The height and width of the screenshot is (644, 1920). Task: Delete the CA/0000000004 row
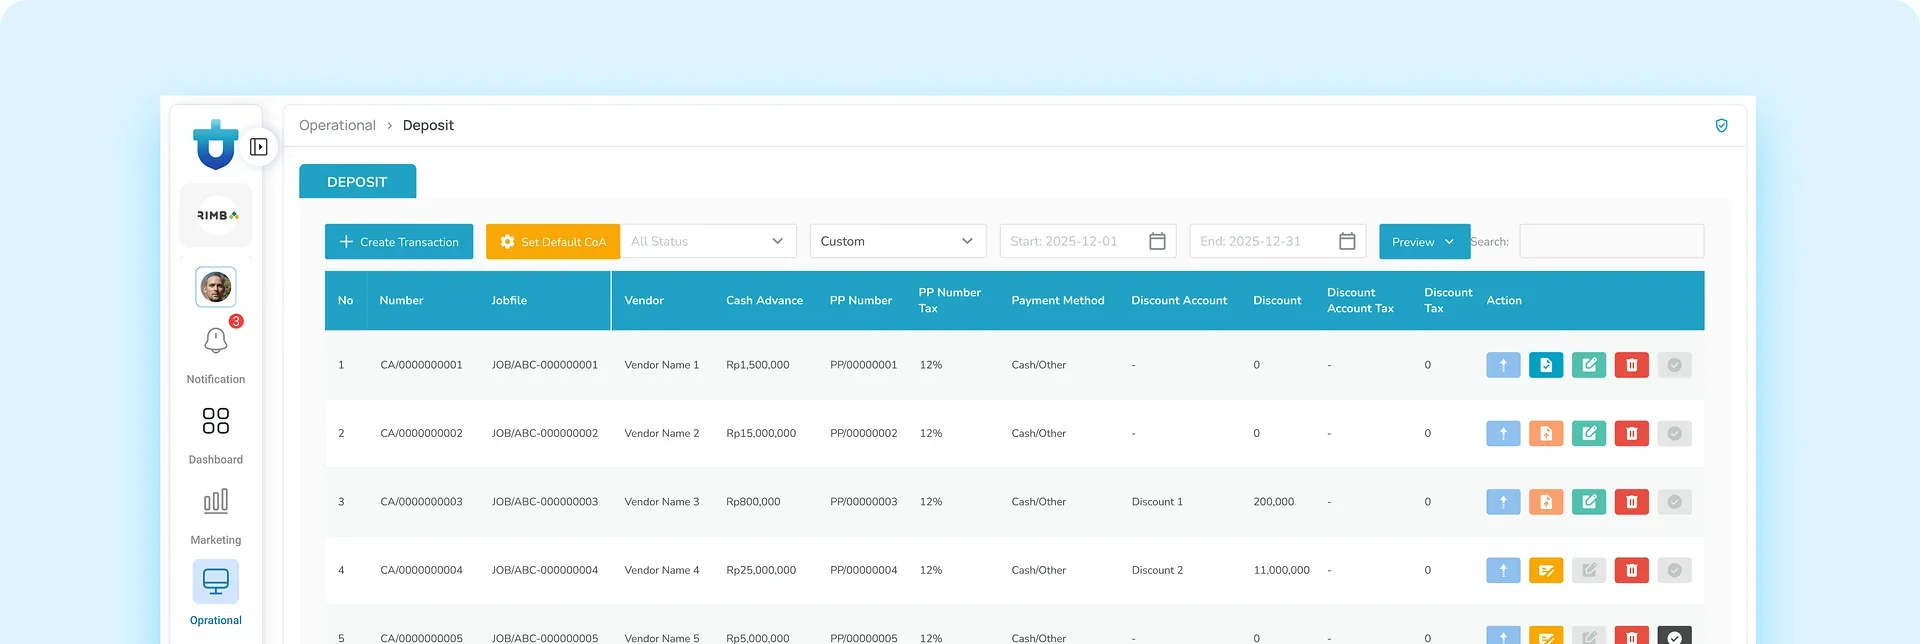pyautogui.click(x=1632, y=570)
